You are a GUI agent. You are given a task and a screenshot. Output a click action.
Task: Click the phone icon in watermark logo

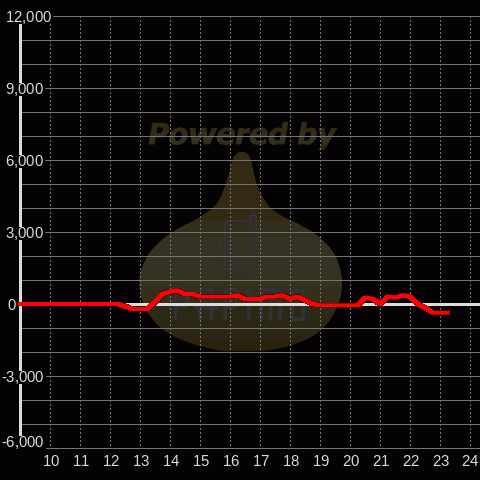[x=241, y=243]
